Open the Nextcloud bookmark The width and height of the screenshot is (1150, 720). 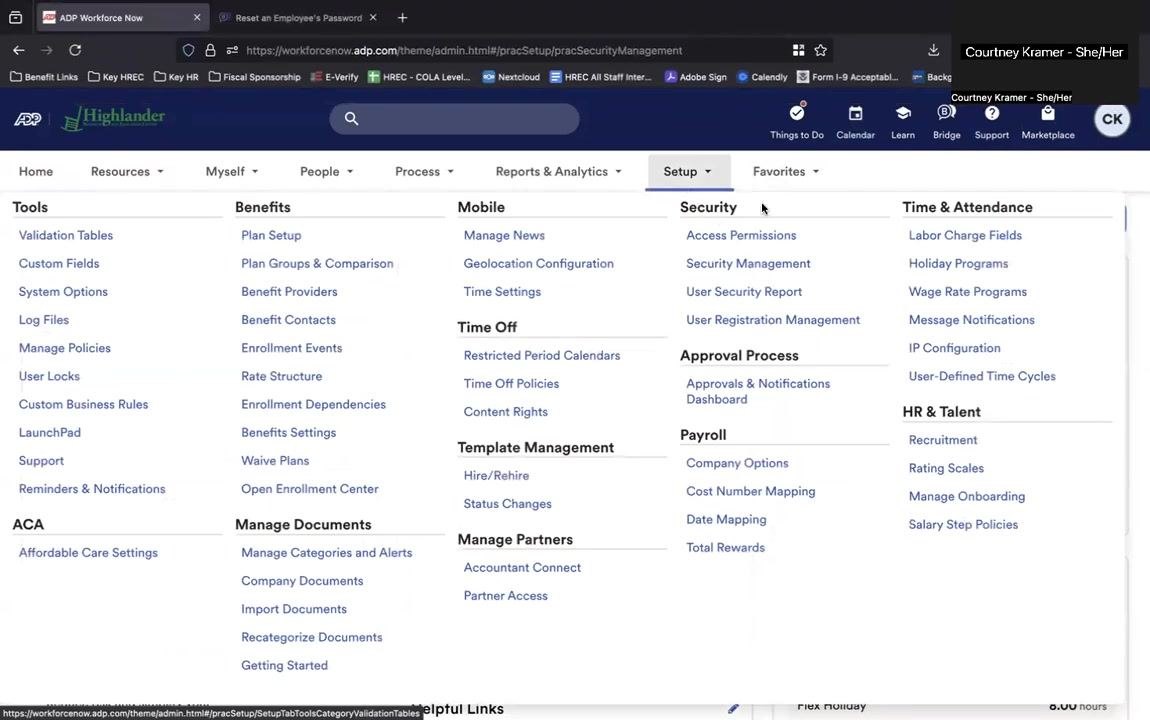(511, 76)
